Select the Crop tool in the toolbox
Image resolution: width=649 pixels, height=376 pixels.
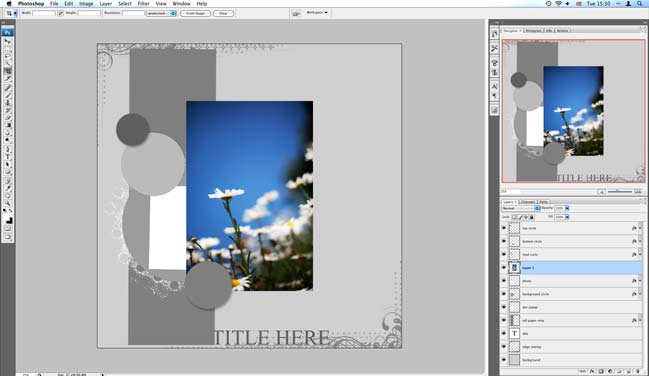[x=7, y=70]
